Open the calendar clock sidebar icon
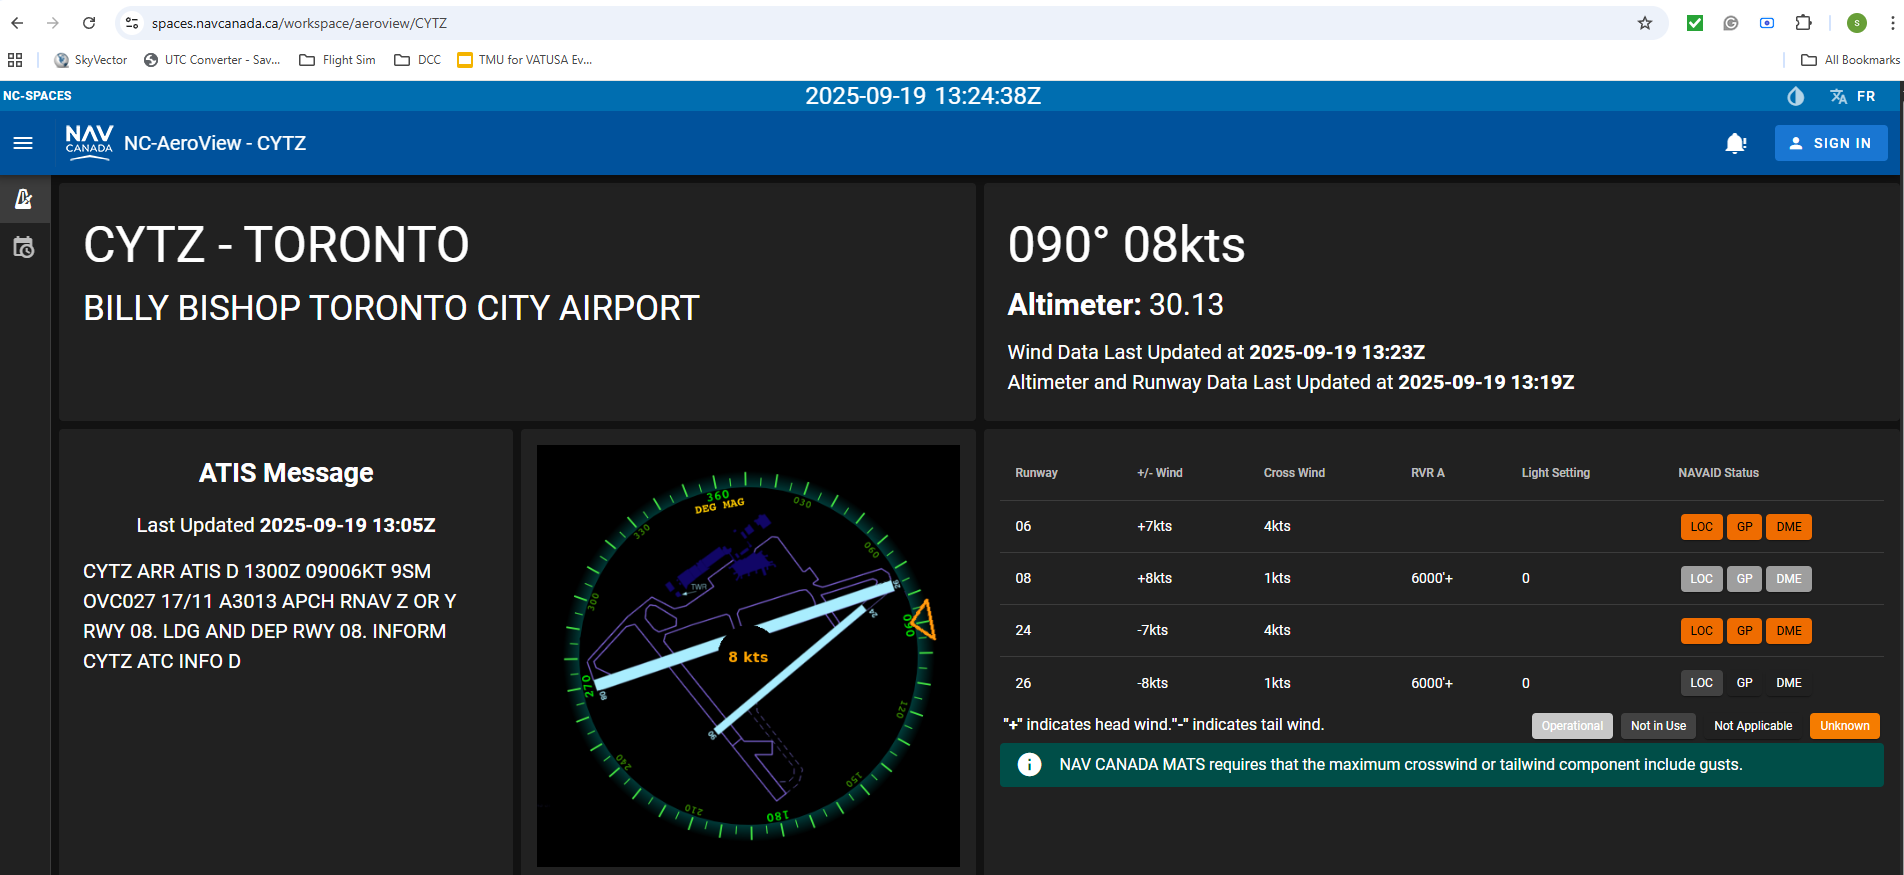 [24, 247]
